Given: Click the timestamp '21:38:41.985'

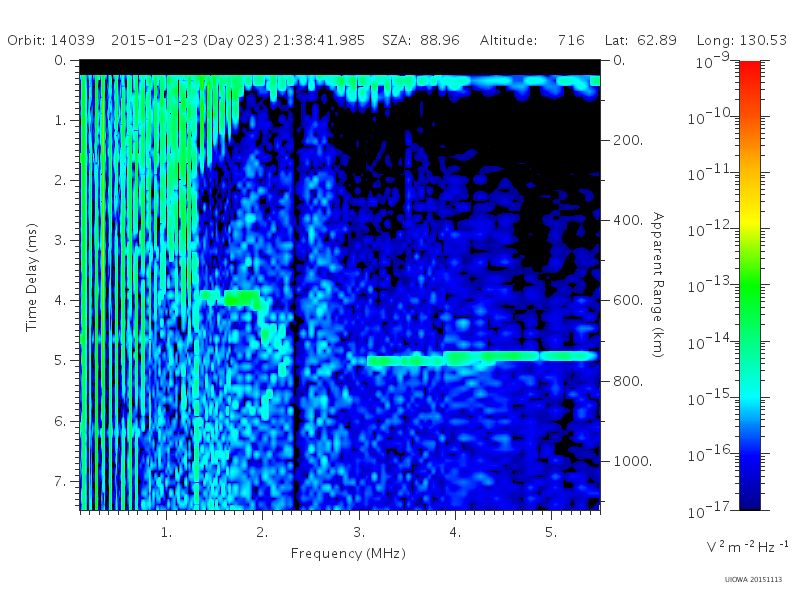Looking at the screenshot, I should 319,40.
